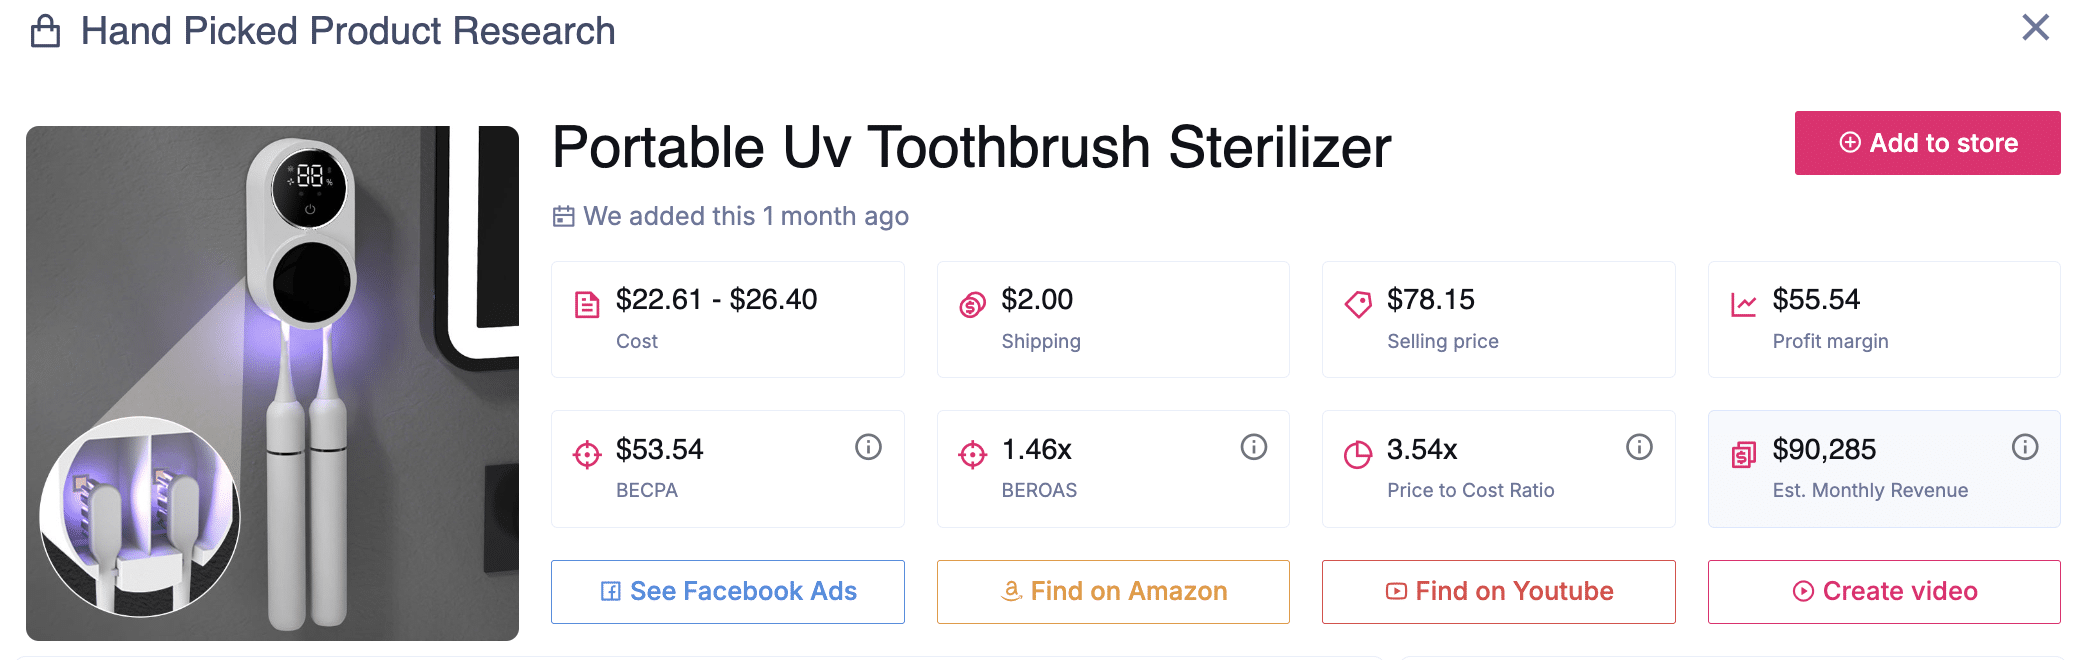Click the shopping bag icon in header
Image resolution: width=2086 pixels, height=660 pixels.
(45, 31)
